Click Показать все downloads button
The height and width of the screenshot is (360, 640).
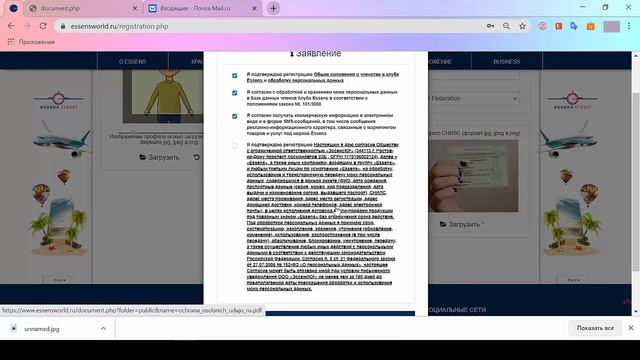(595, 328)
